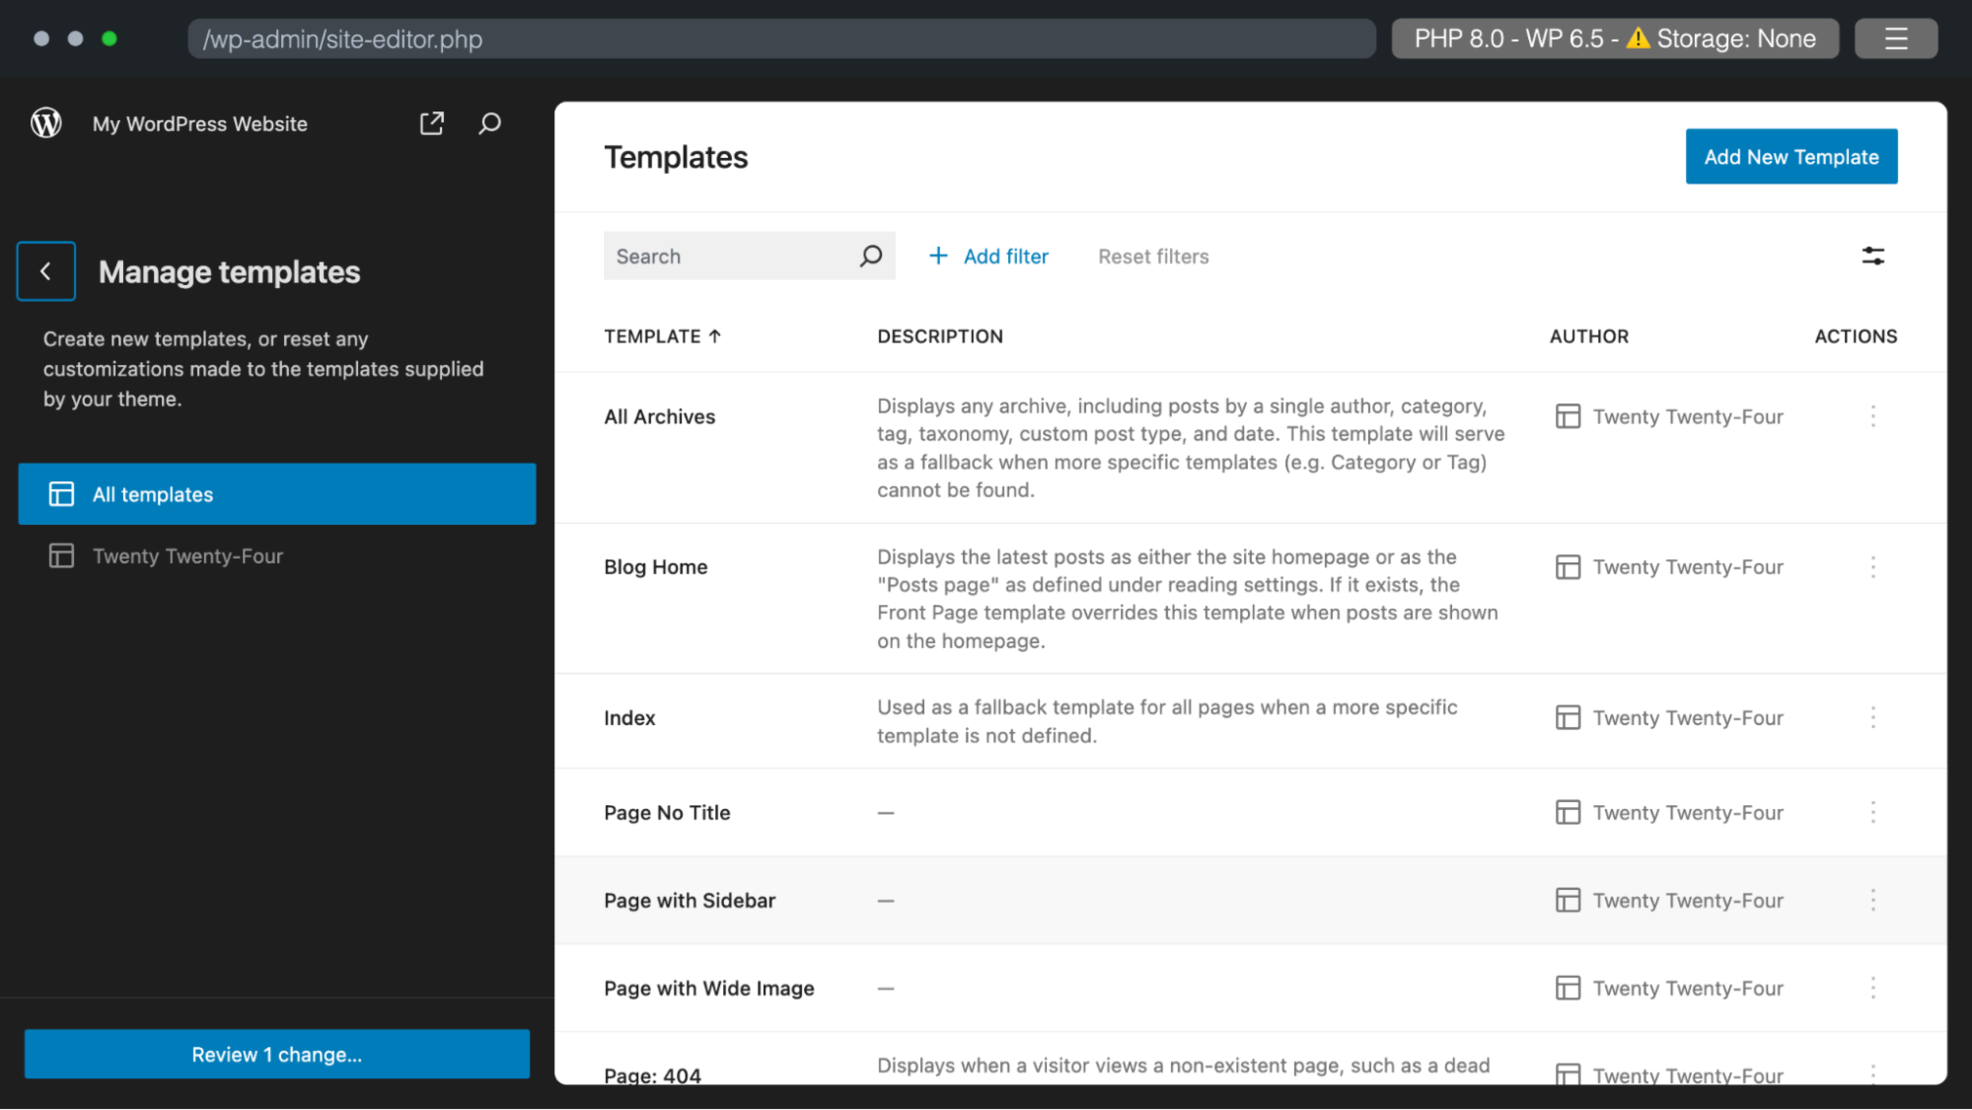
Task: Open search using the sidebar magnifier icon
Action: tap(490, 123)
